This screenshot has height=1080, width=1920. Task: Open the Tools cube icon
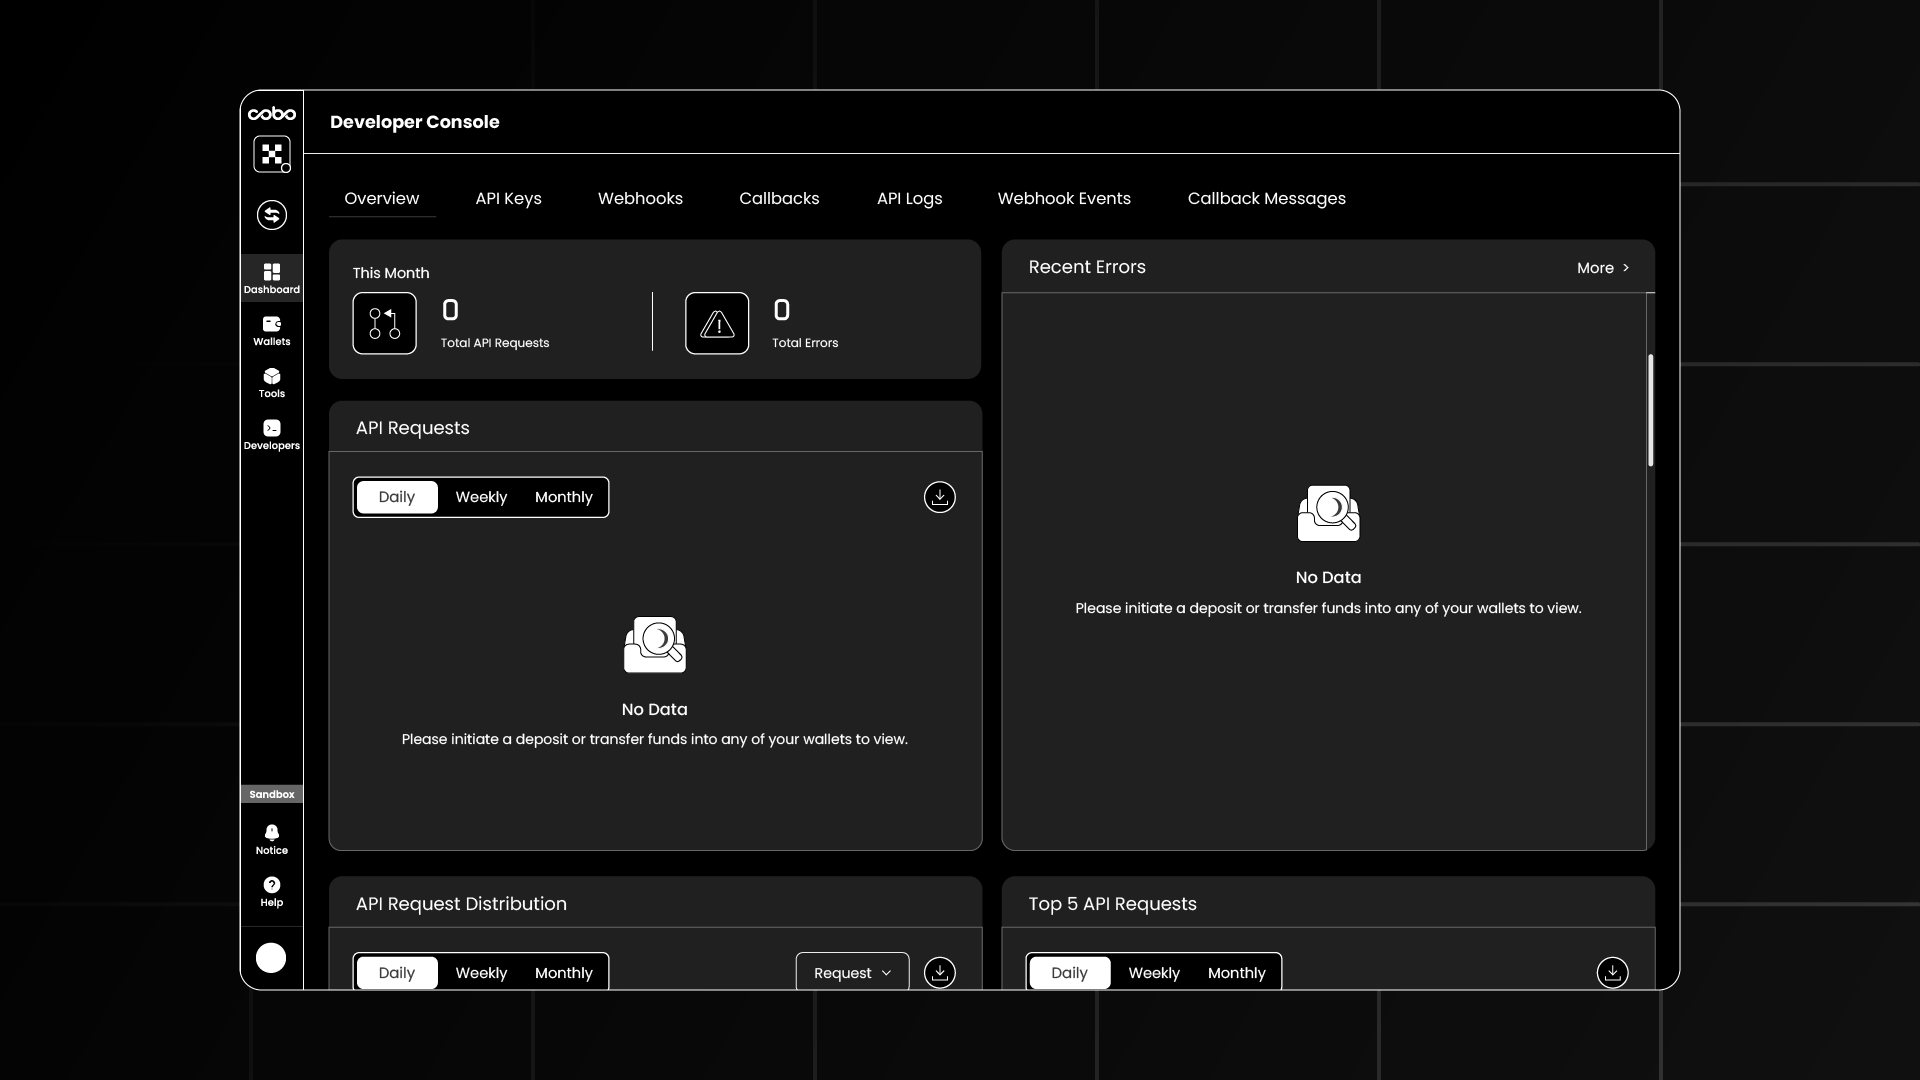[271, 382]
